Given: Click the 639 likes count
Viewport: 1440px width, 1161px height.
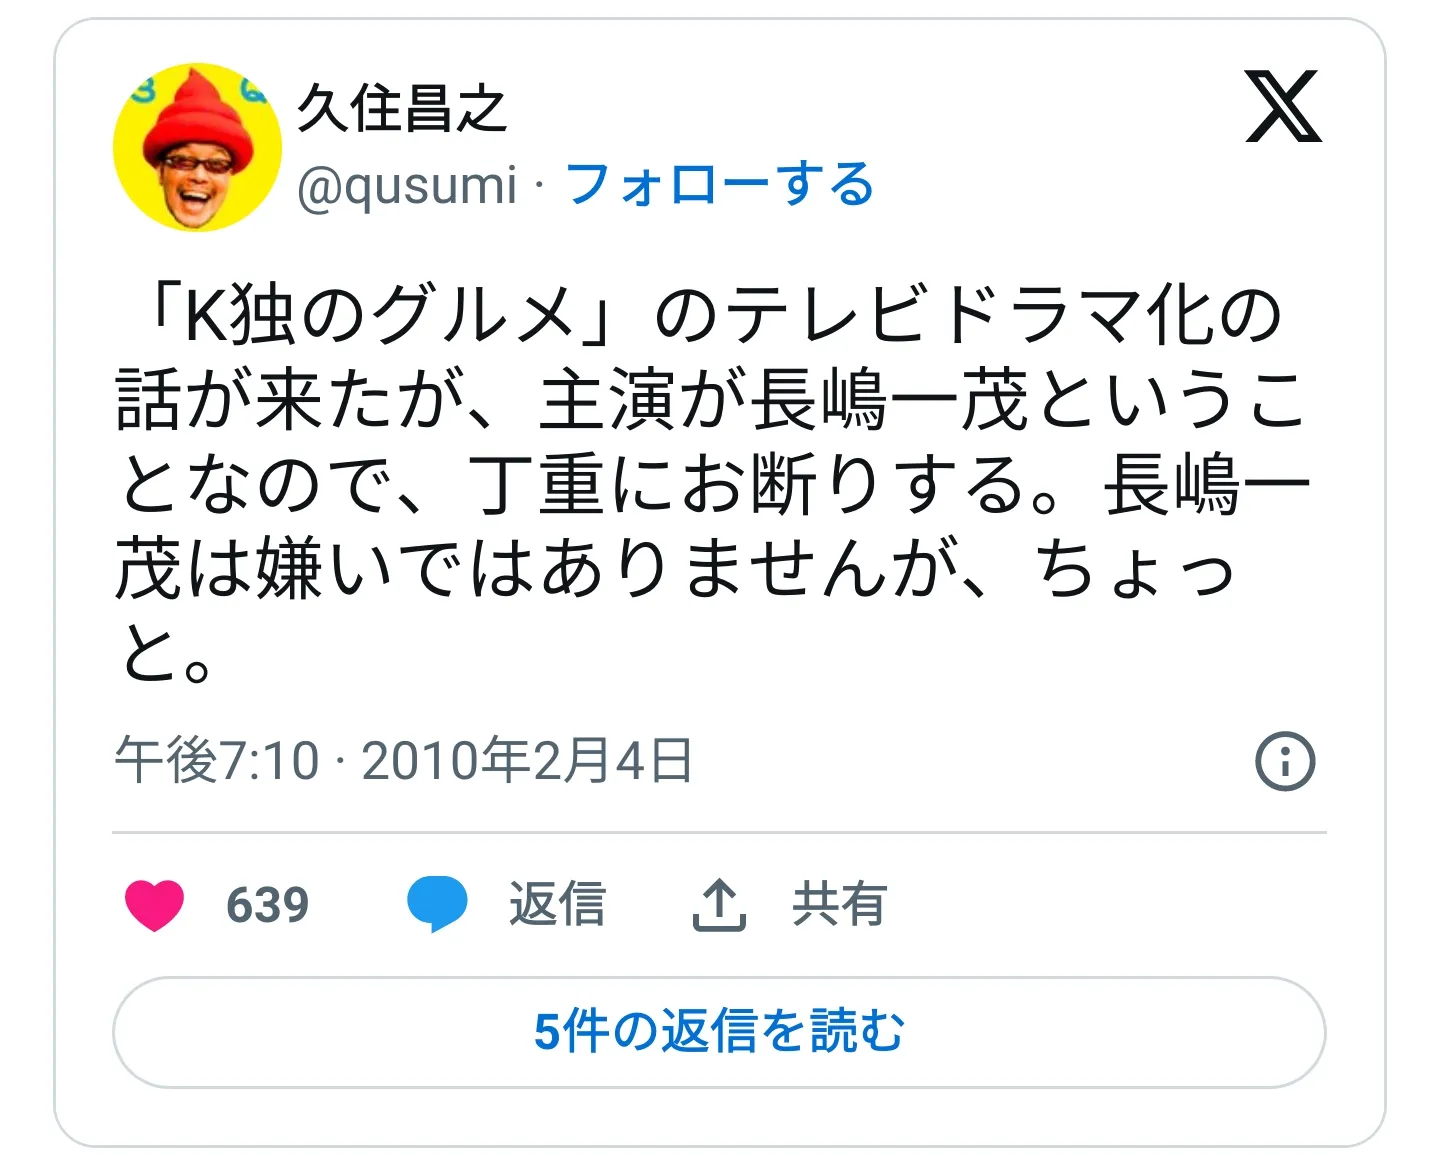Looking at the screenshot, I should [x=267, y=905].
